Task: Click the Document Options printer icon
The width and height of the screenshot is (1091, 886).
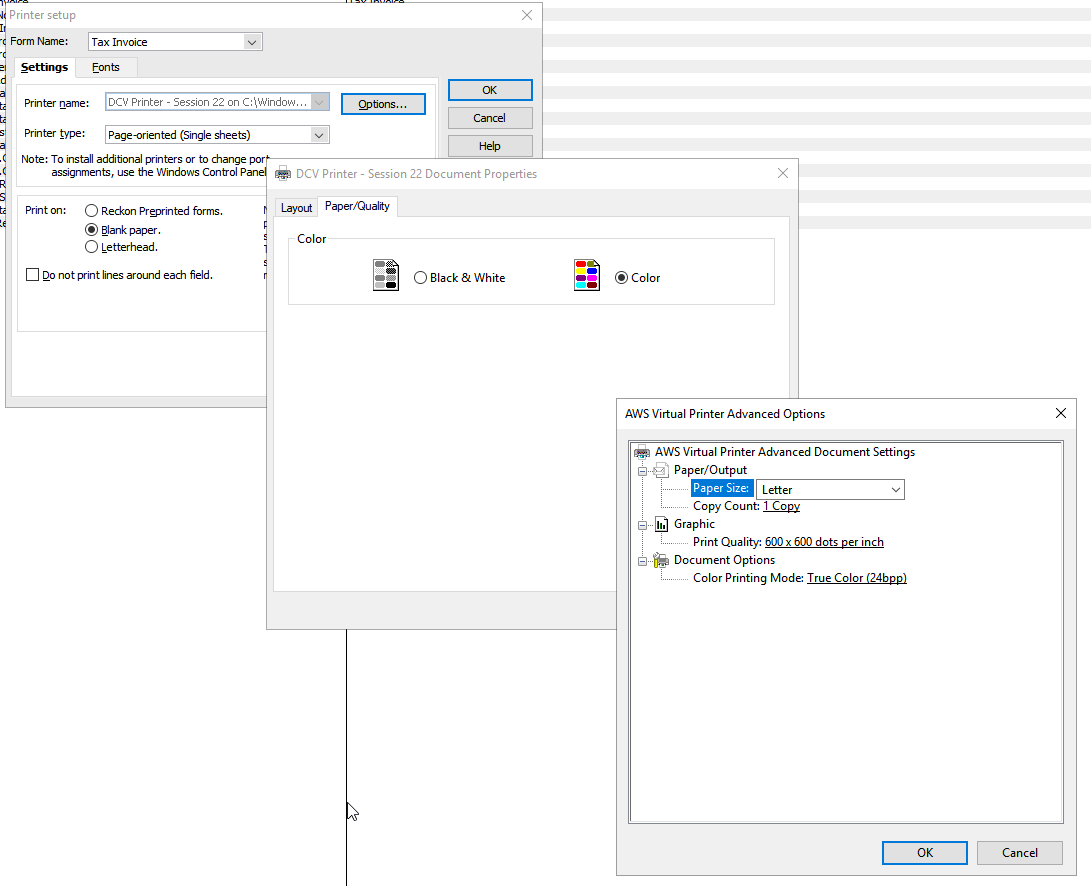Action: 661,560
